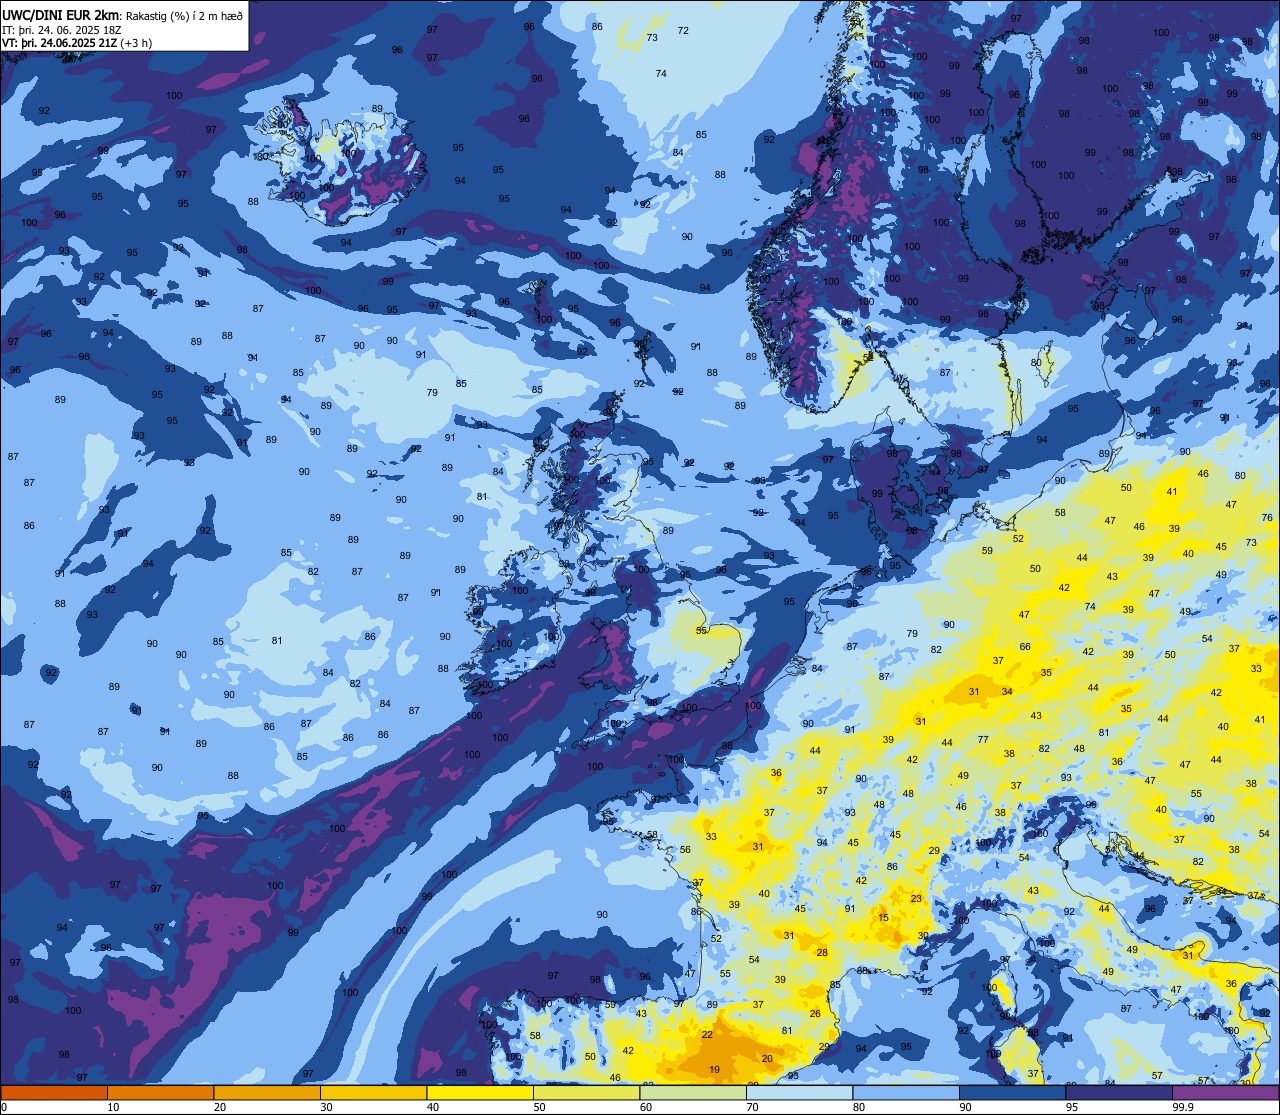The height and width of the screenshot is (1115, 1280).
Task: Click the humidity value "15" in southern France
Action: click(883, 918)
